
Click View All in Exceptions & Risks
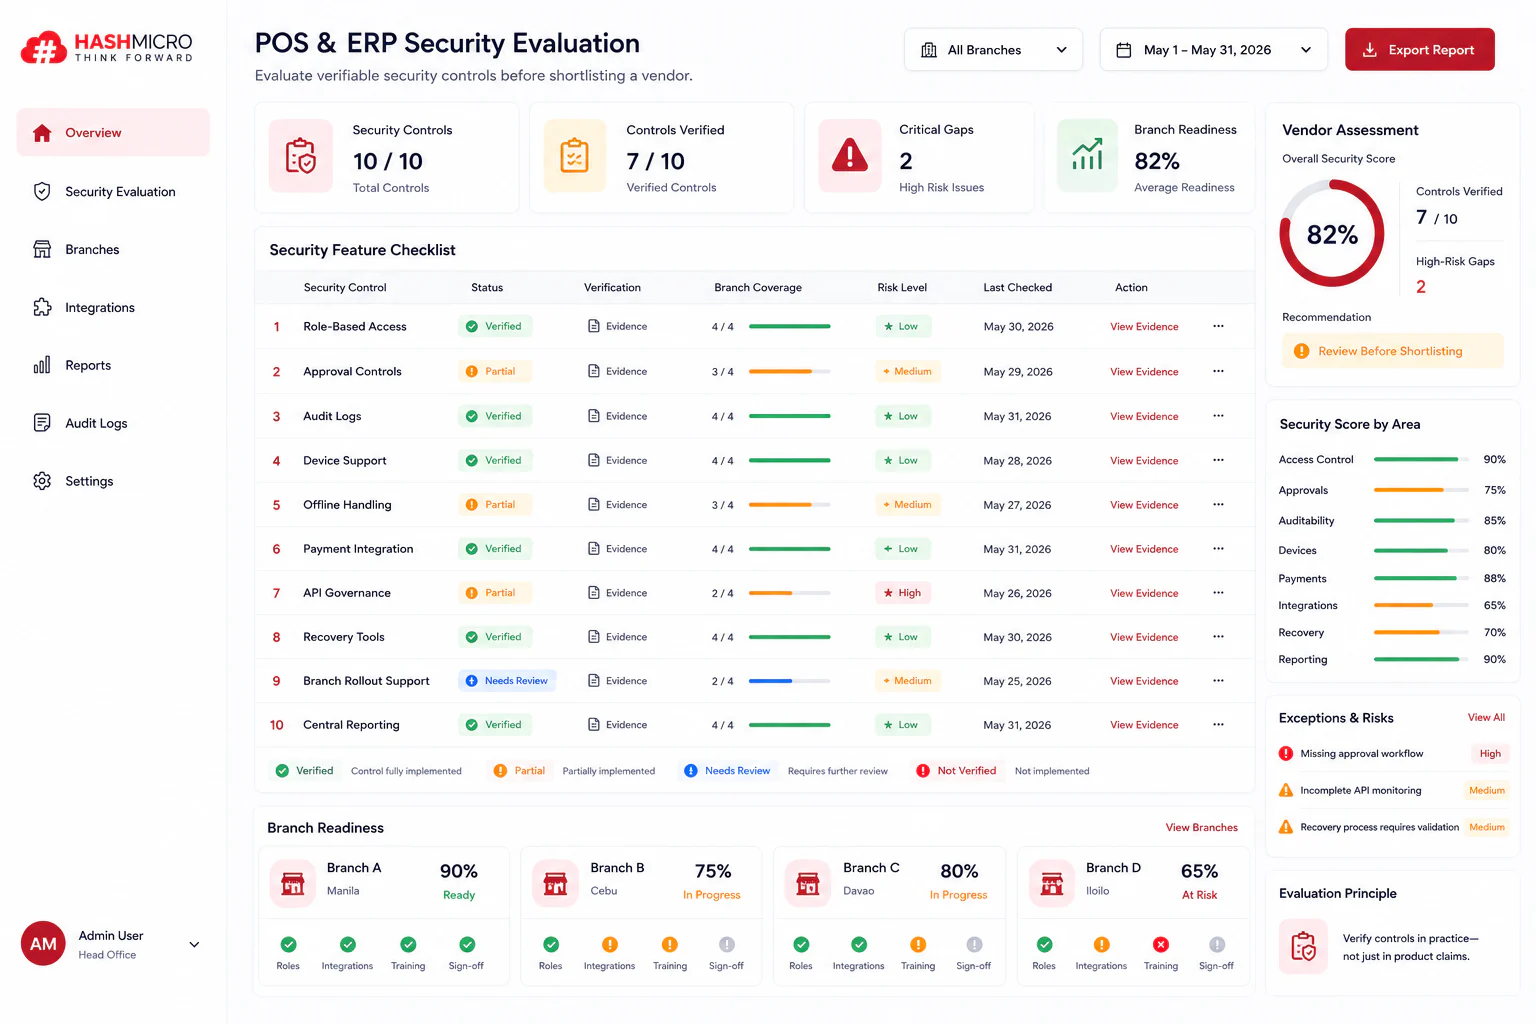[1486, 718]
